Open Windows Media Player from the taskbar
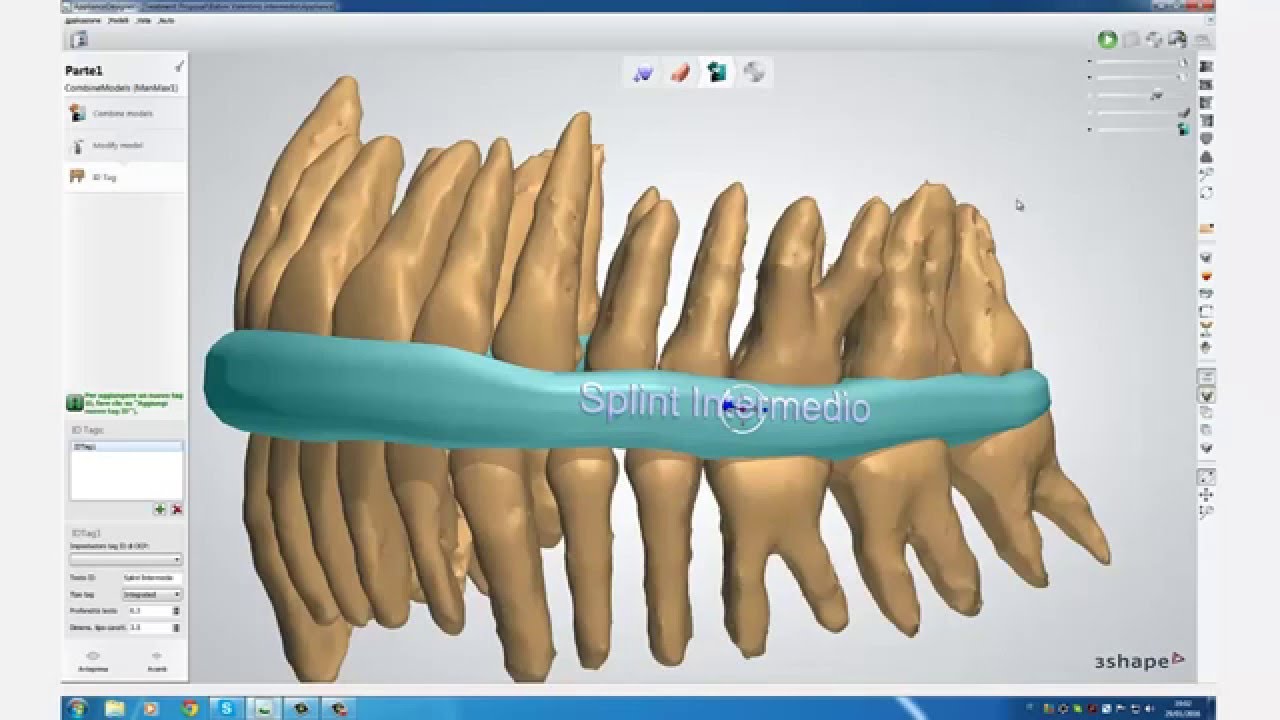The height and width of the screenshot is (720, 1280). click(x=151, y=708)
